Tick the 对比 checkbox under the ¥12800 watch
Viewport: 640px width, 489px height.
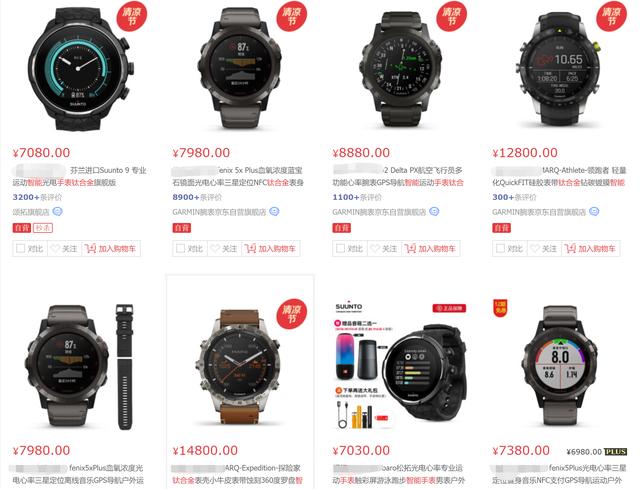tap(500, 248)
